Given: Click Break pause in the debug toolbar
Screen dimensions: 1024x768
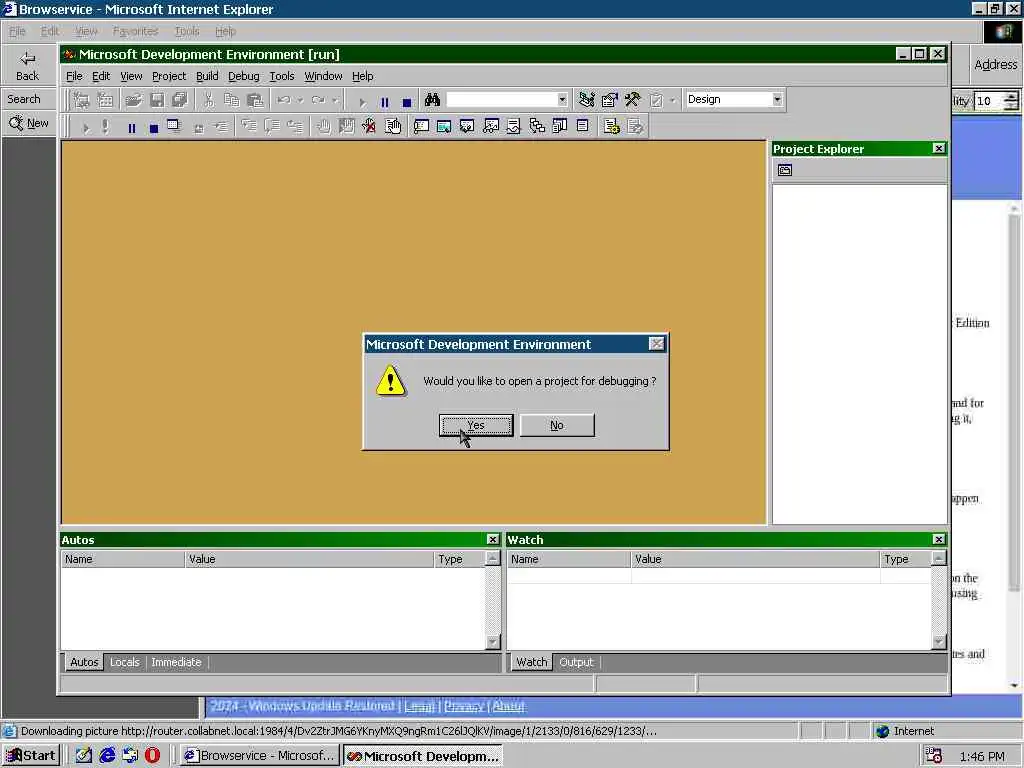Looking at the screenshot, I should point(131,128).
